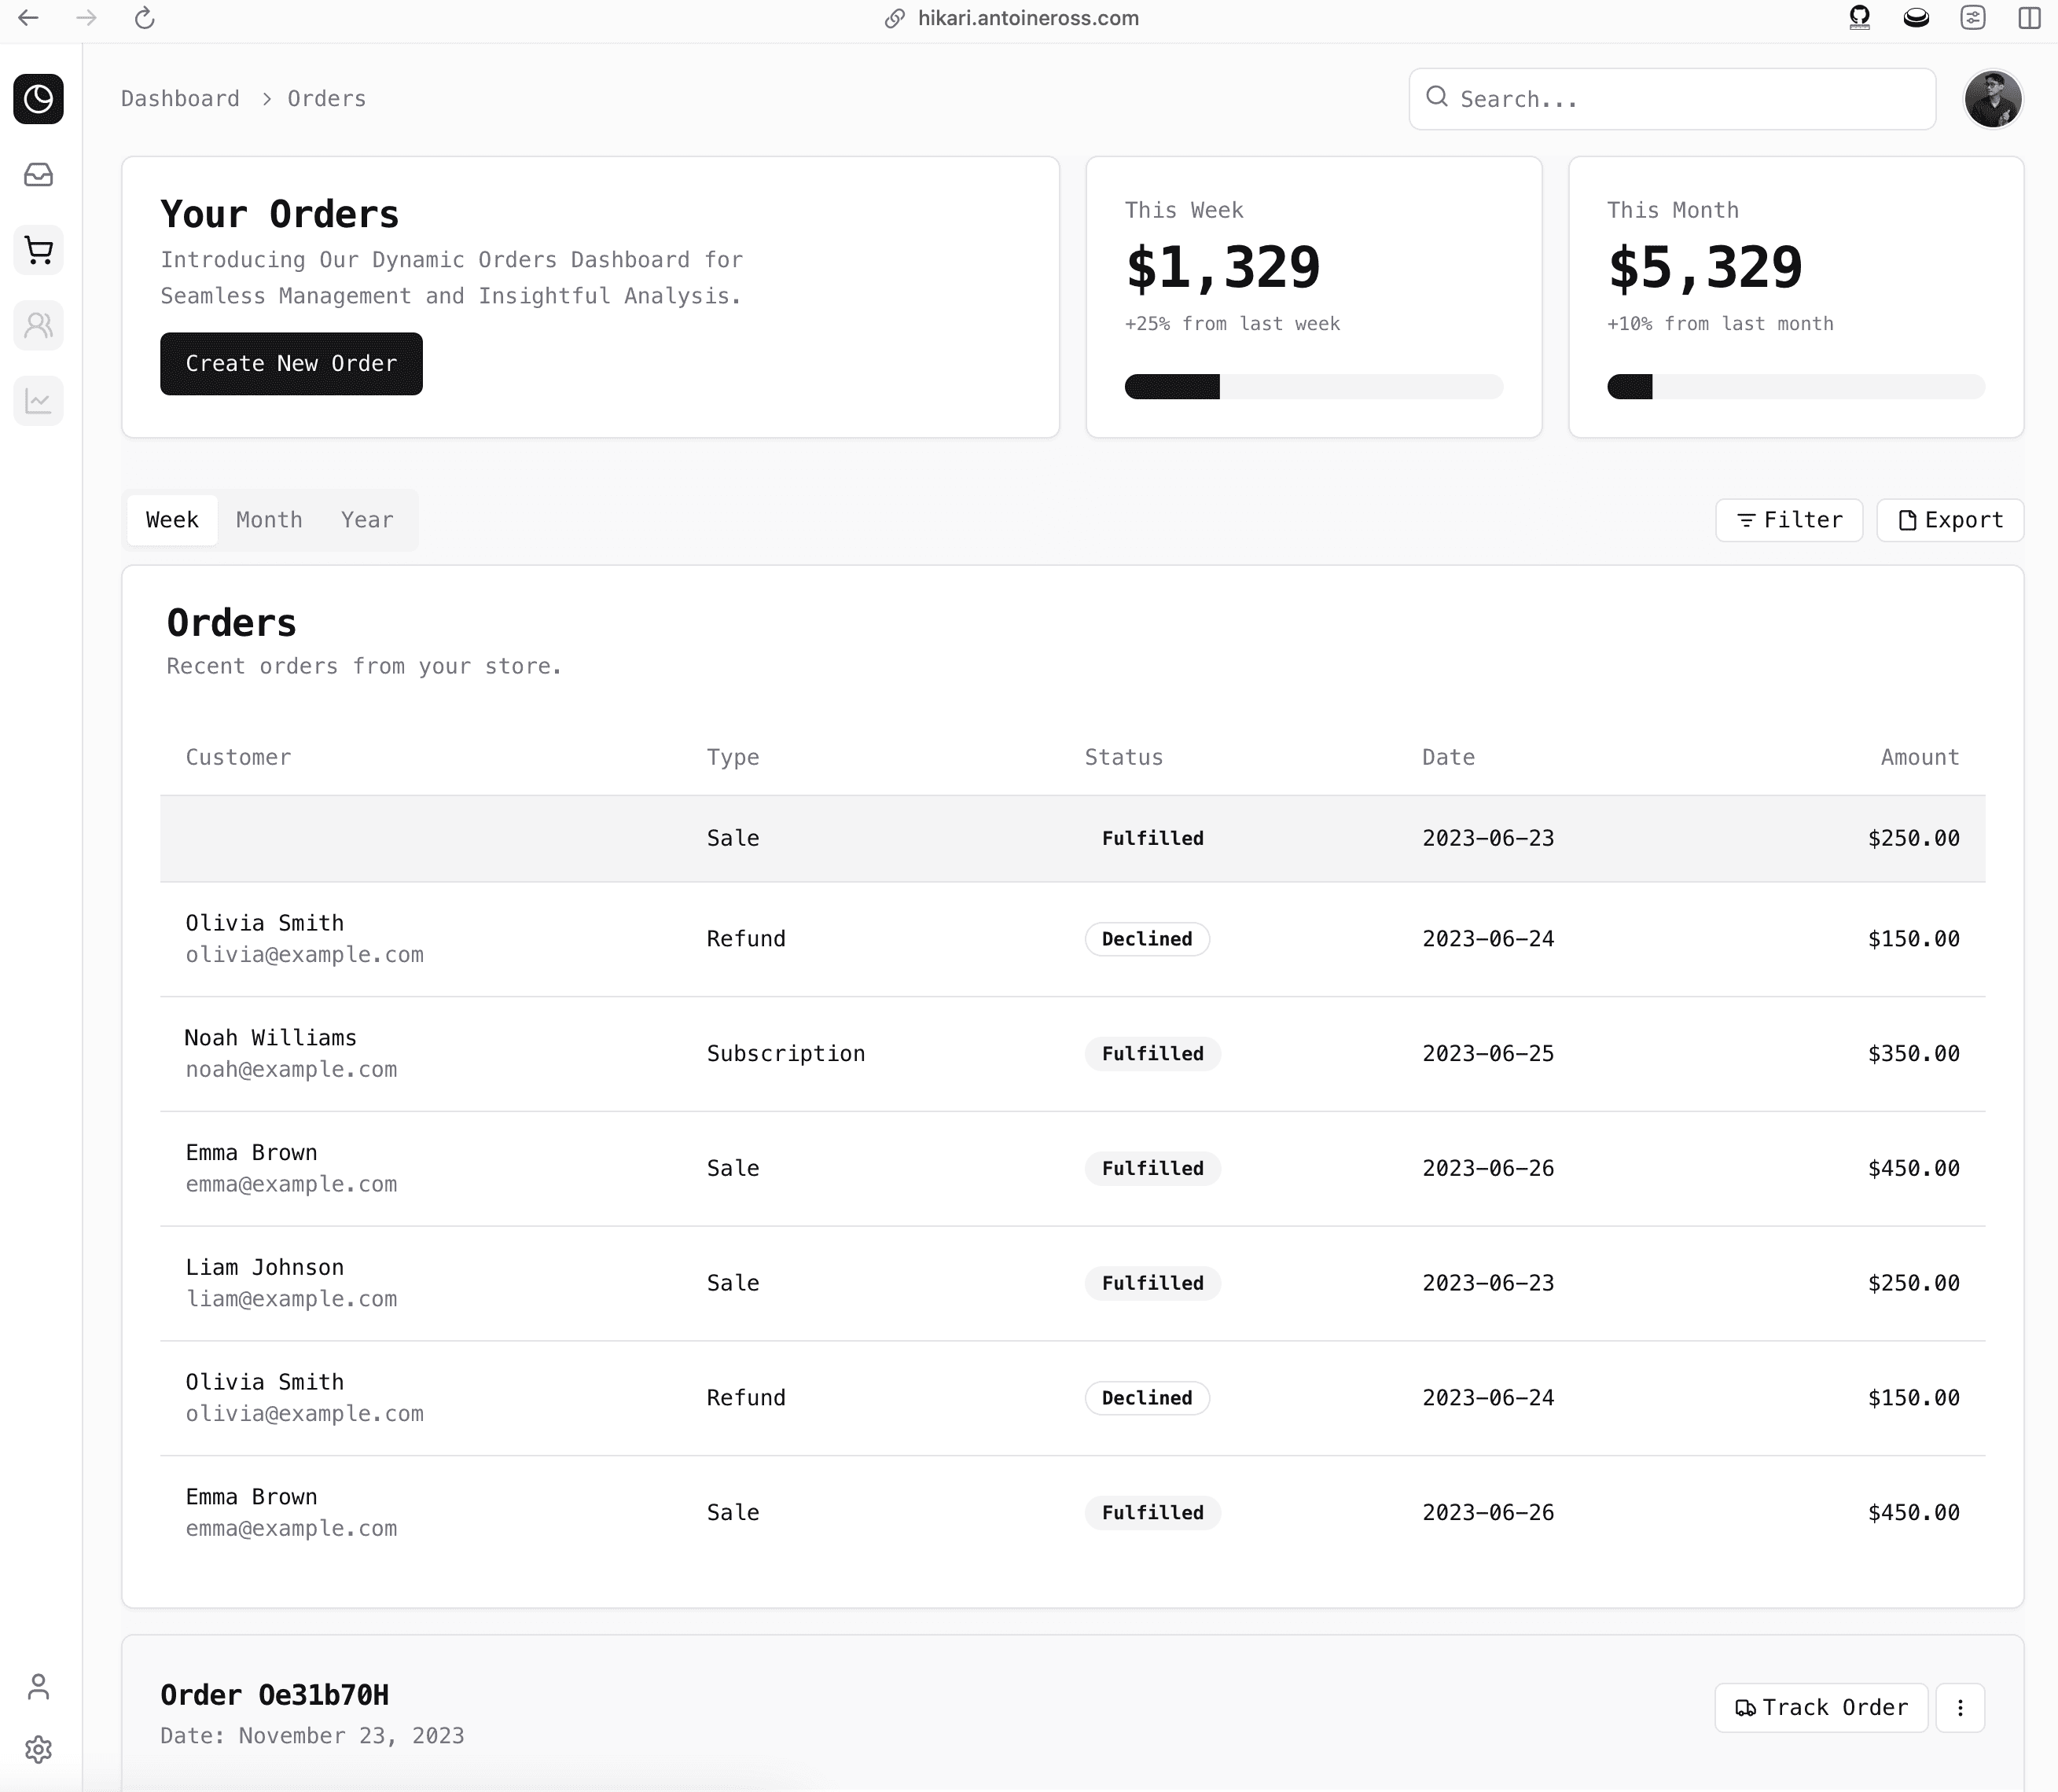Toggle the theme button in the top bar
The width and height of the screenshot is (2058, 1792).
click(1916, 17)
